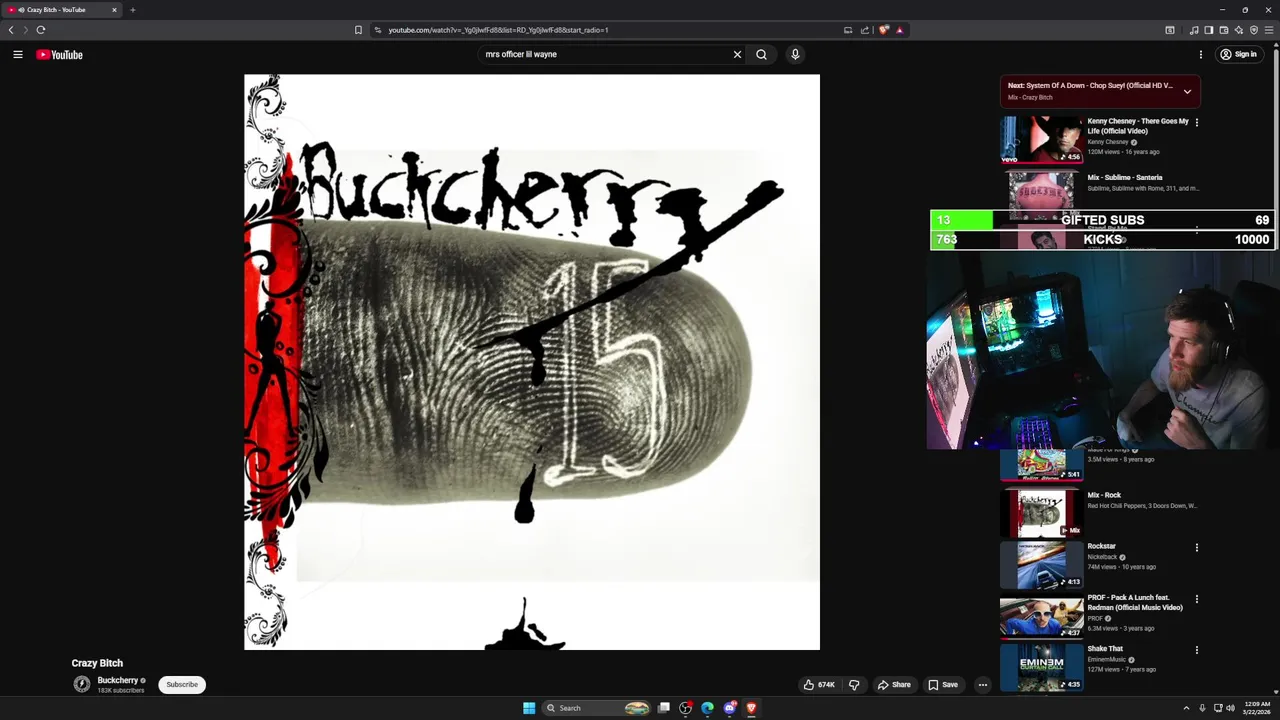Viewport: 1280px width, 720px height.
Task: Bookmark this page in address bar
Action: click(358, 30)
